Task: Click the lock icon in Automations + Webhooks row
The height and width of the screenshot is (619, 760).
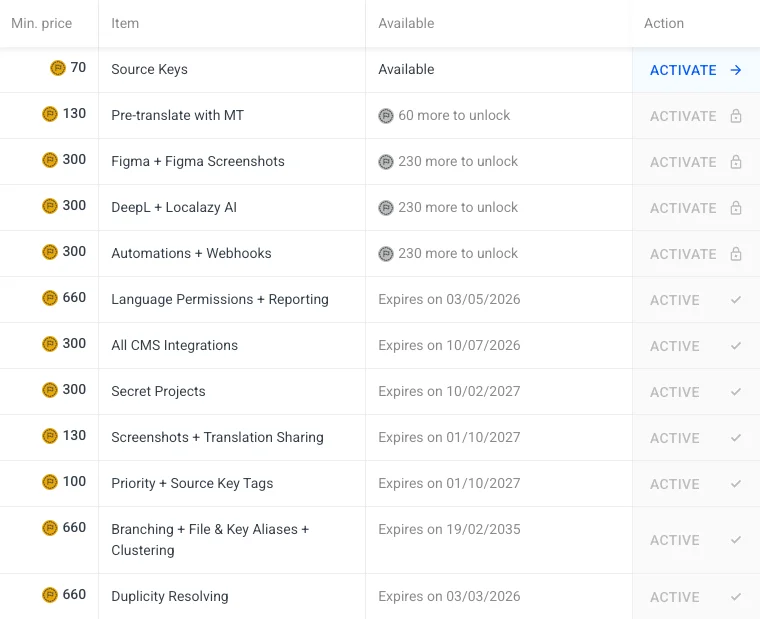Action: point(736,254)
